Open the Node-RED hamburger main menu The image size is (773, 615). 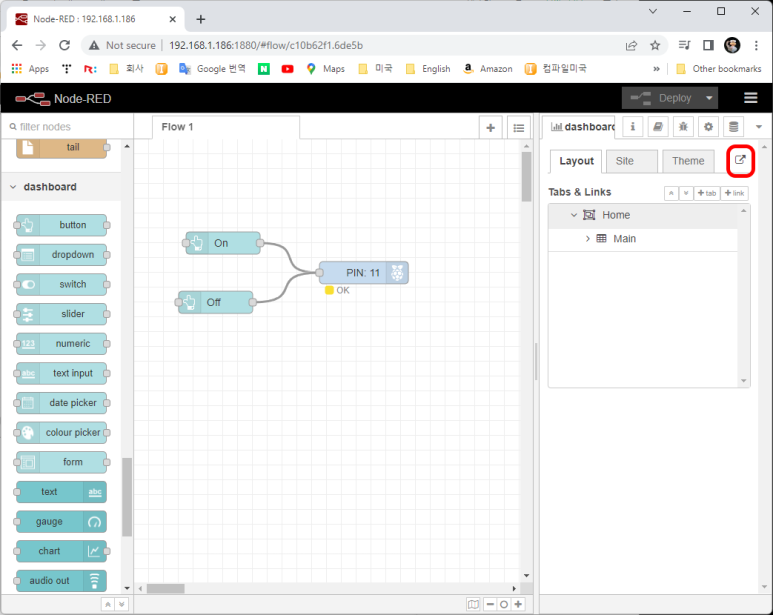pyautogui.click(x=751, y=98)
